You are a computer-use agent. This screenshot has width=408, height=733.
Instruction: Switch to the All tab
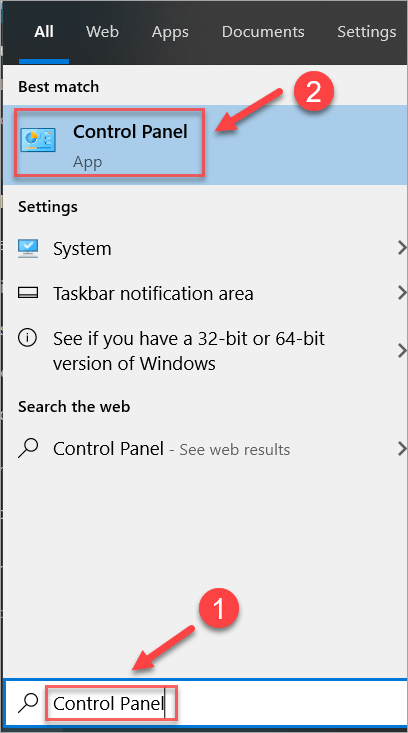coord(44,32)
